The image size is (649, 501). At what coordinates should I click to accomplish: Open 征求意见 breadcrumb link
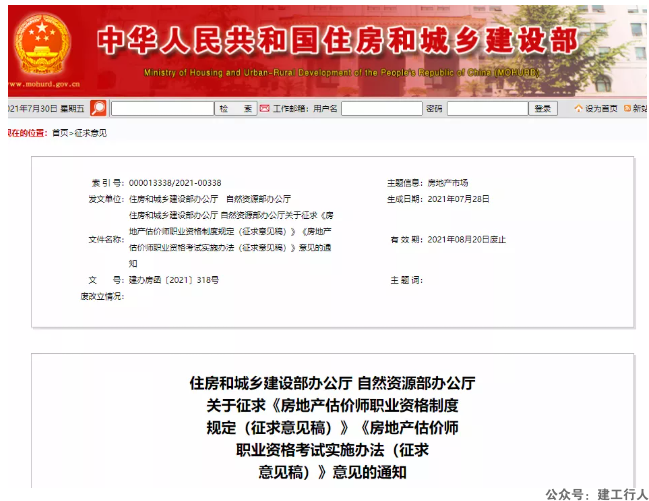point(91,133)
